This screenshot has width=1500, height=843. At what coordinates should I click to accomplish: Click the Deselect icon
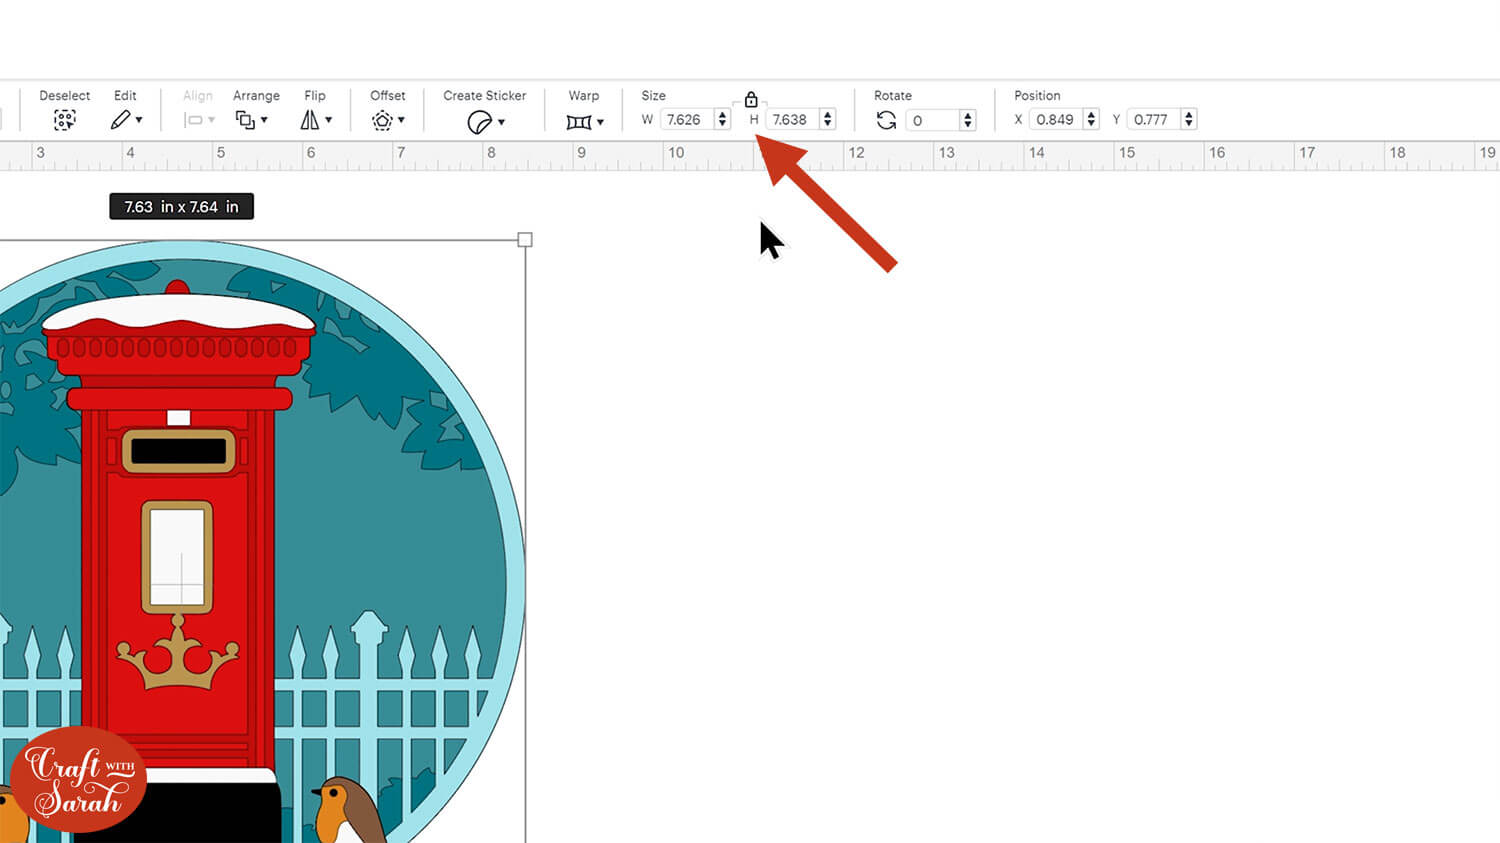click(x=64, y=120)
